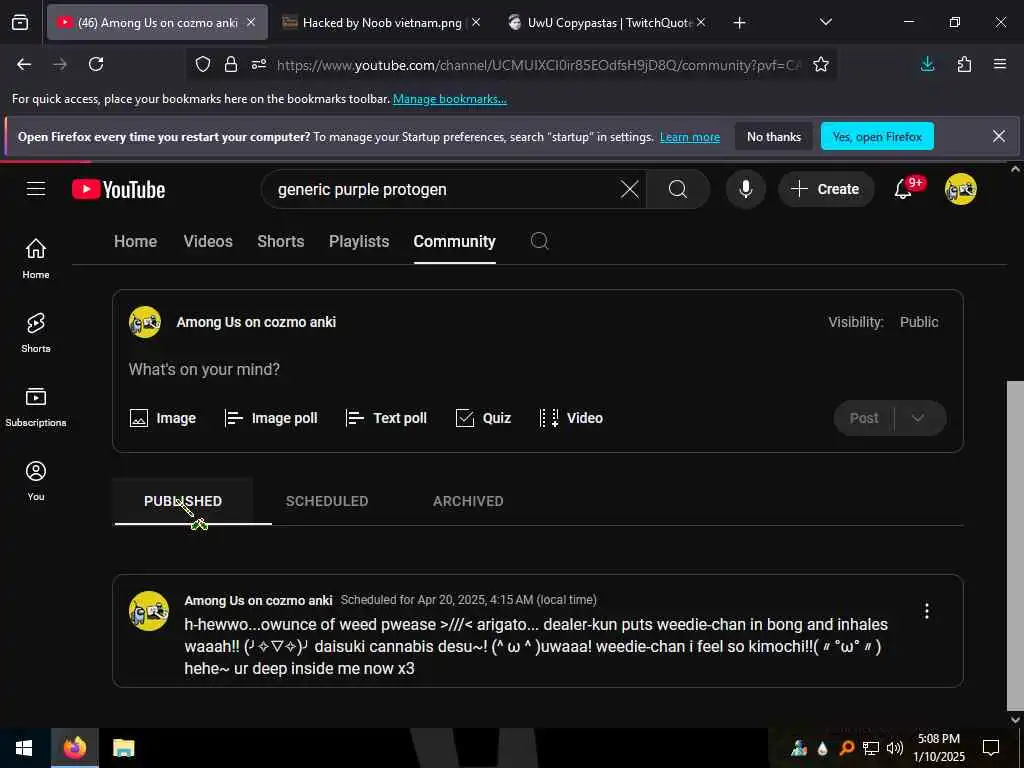Open Subscriptions in the sidebar
Viewport: 1024px width, 768px height.
[x=36, y=407]
